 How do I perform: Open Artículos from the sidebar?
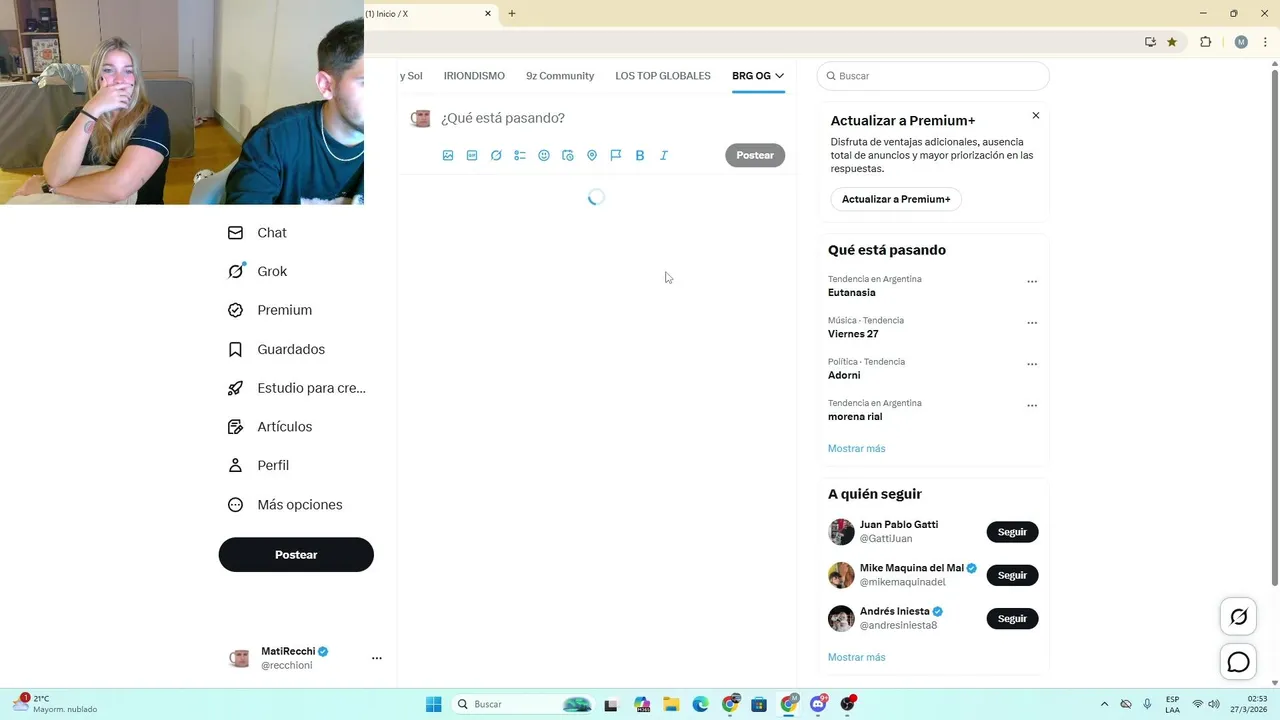(270, 427)
